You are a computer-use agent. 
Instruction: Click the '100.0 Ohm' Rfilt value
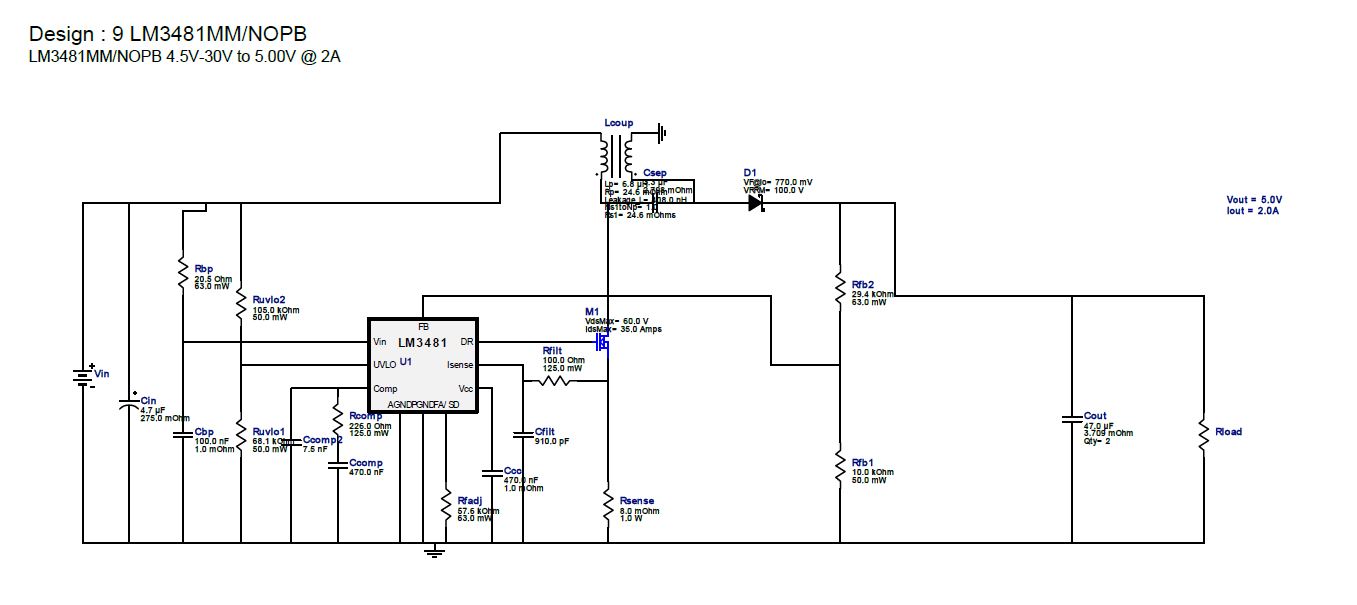coord(563,360)
